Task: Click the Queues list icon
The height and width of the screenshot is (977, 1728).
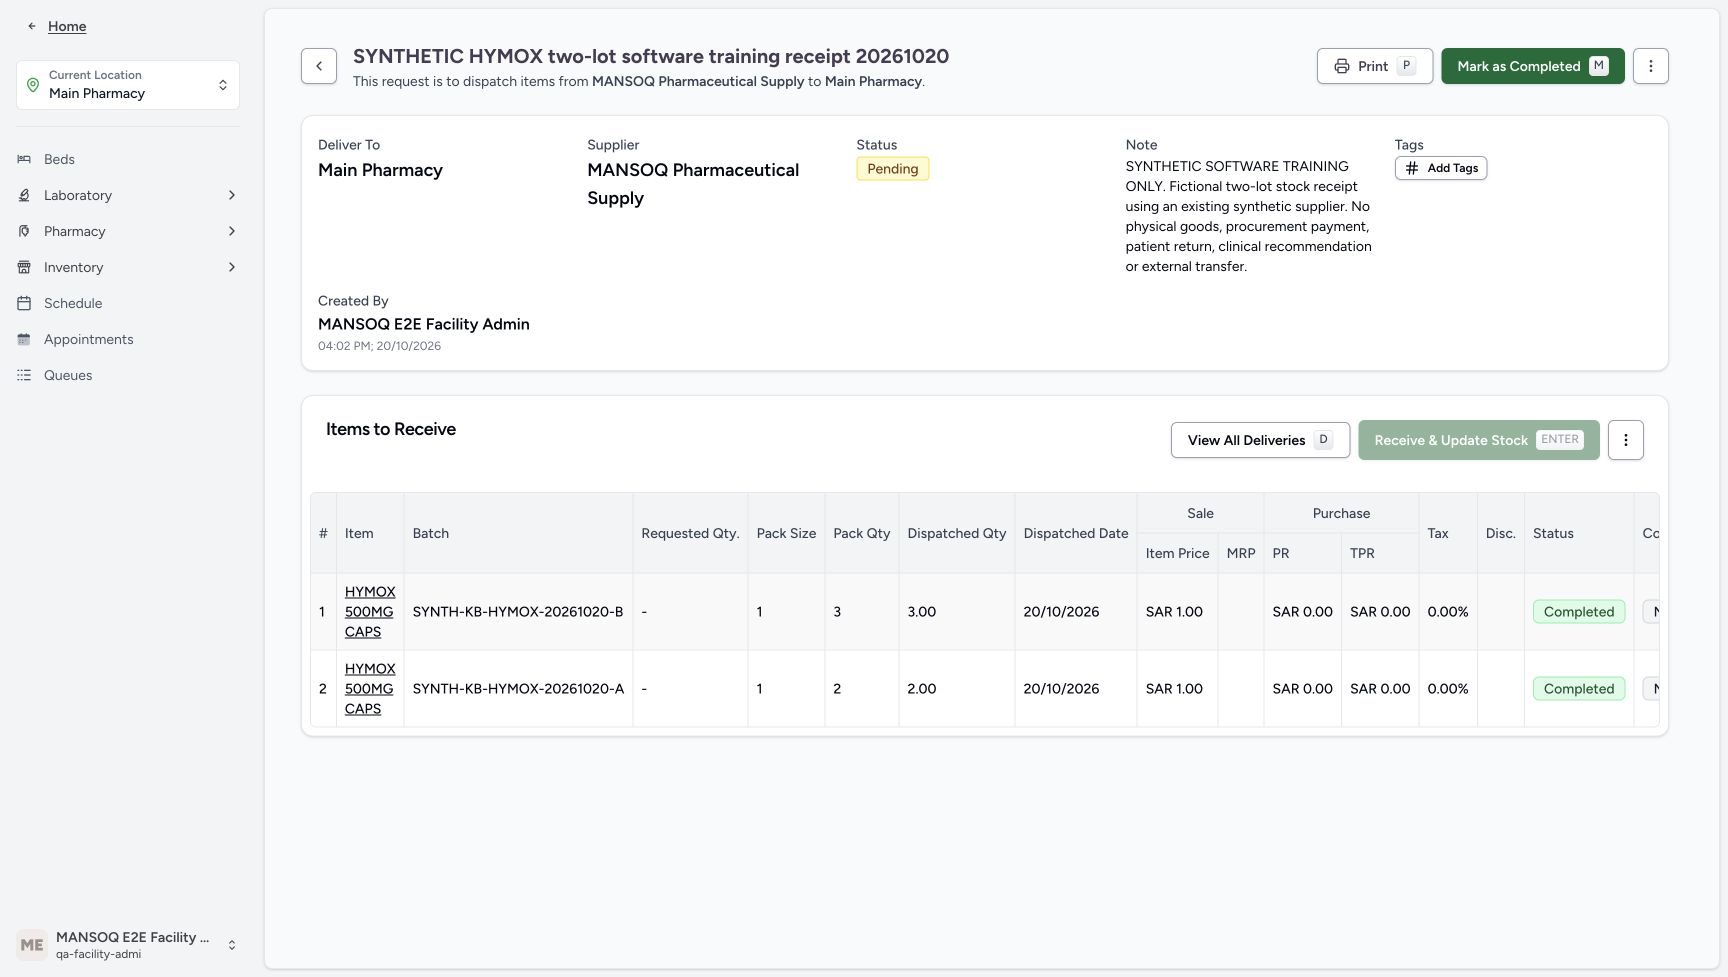Action: (x=24, y=375)
